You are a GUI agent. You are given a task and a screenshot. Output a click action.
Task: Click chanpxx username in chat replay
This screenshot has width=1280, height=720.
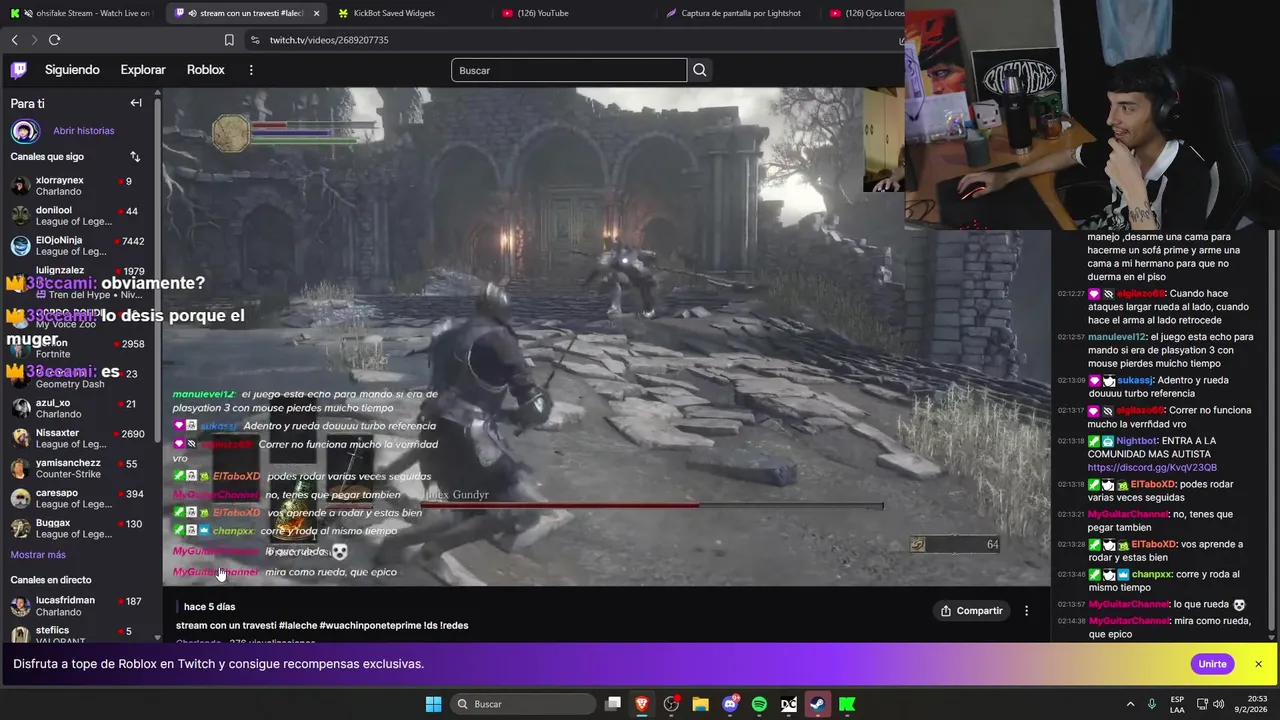[1151, 574]
